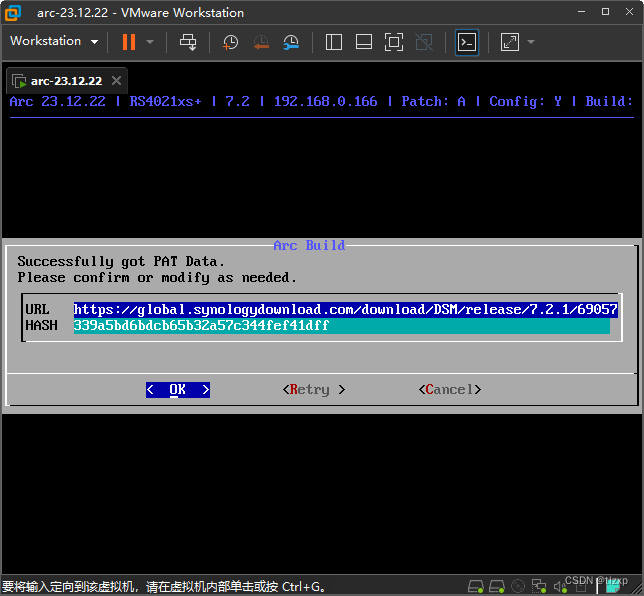The image size is (644, 596).
Task: Revert the virtual machine to snapshot
Action: (261, 42)
